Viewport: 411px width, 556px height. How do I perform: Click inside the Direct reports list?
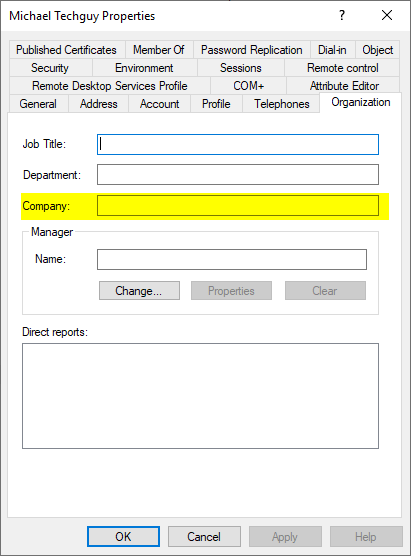tap(200, 396)
